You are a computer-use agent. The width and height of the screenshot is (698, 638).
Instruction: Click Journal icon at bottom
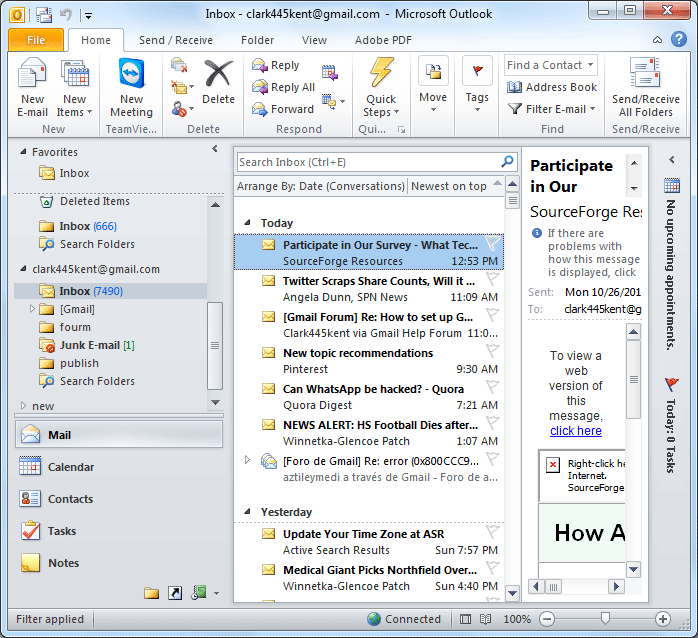click(199, 592)
